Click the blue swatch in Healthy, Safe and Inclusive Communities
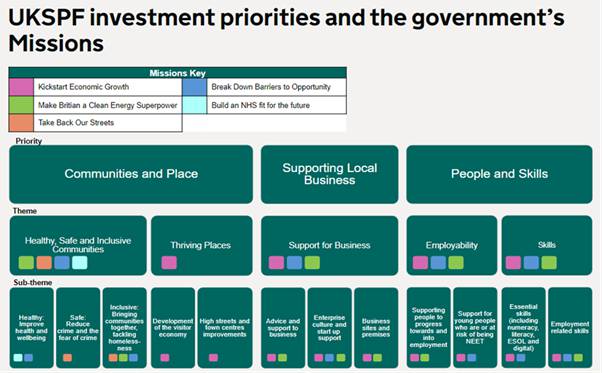 point(62,263)
